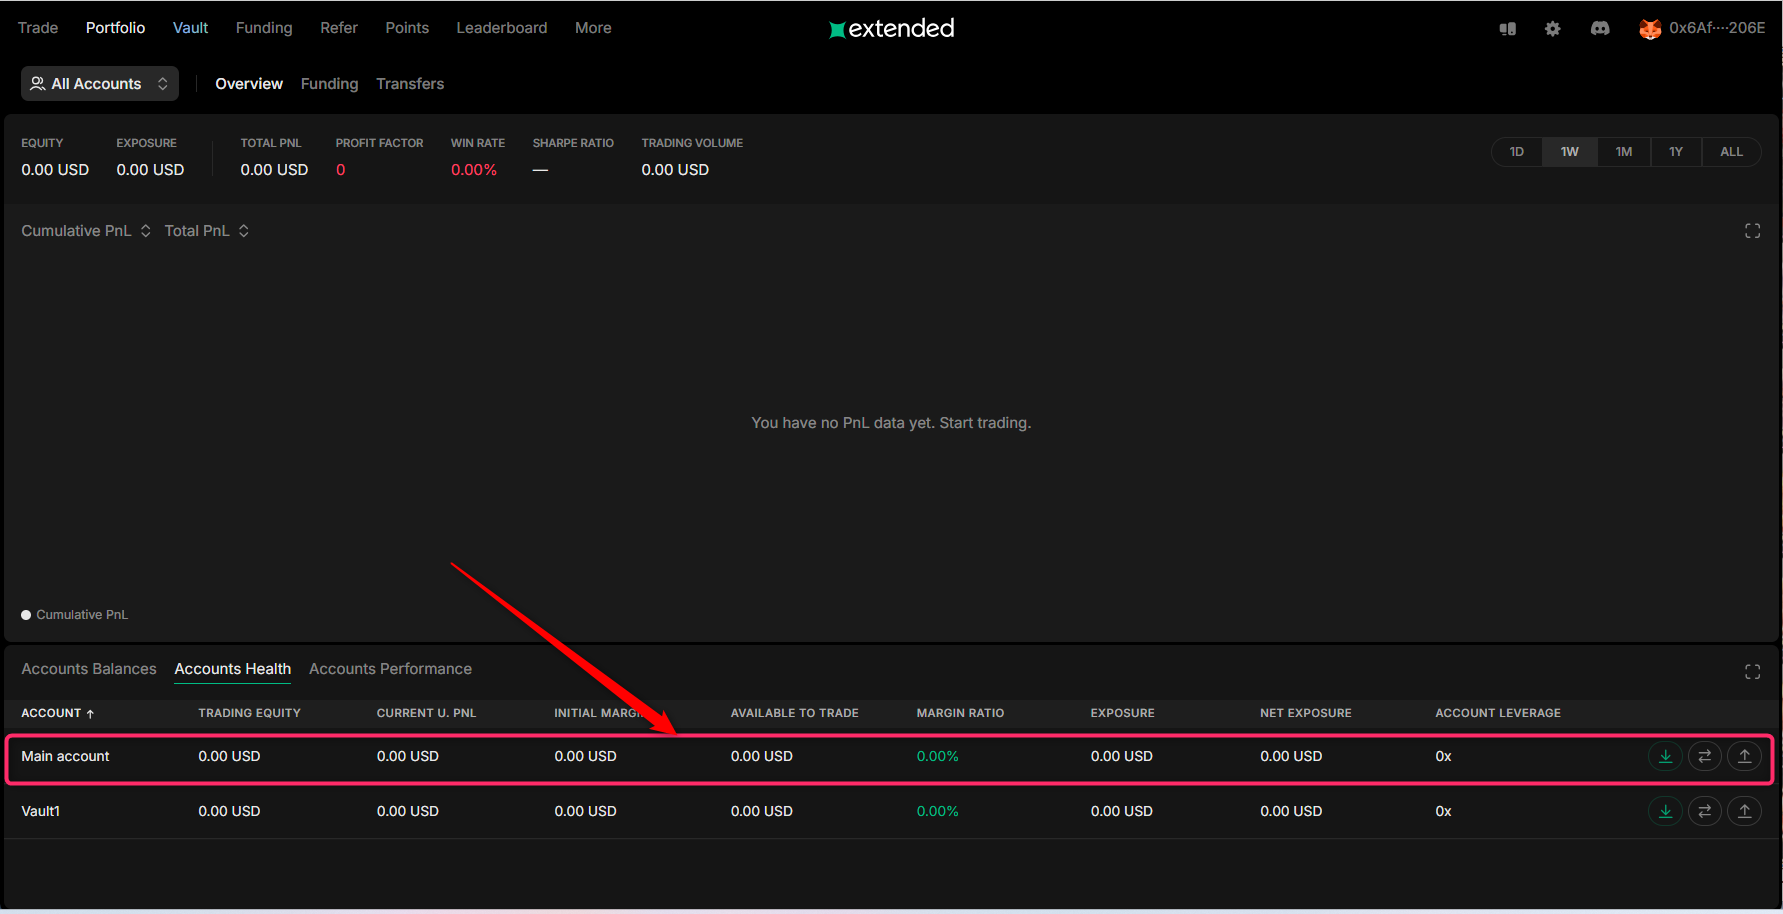Screen dimensions: 1783x914
Task: Open the wallet address 0x6Af…206E button
Action: pos(1702,28)
